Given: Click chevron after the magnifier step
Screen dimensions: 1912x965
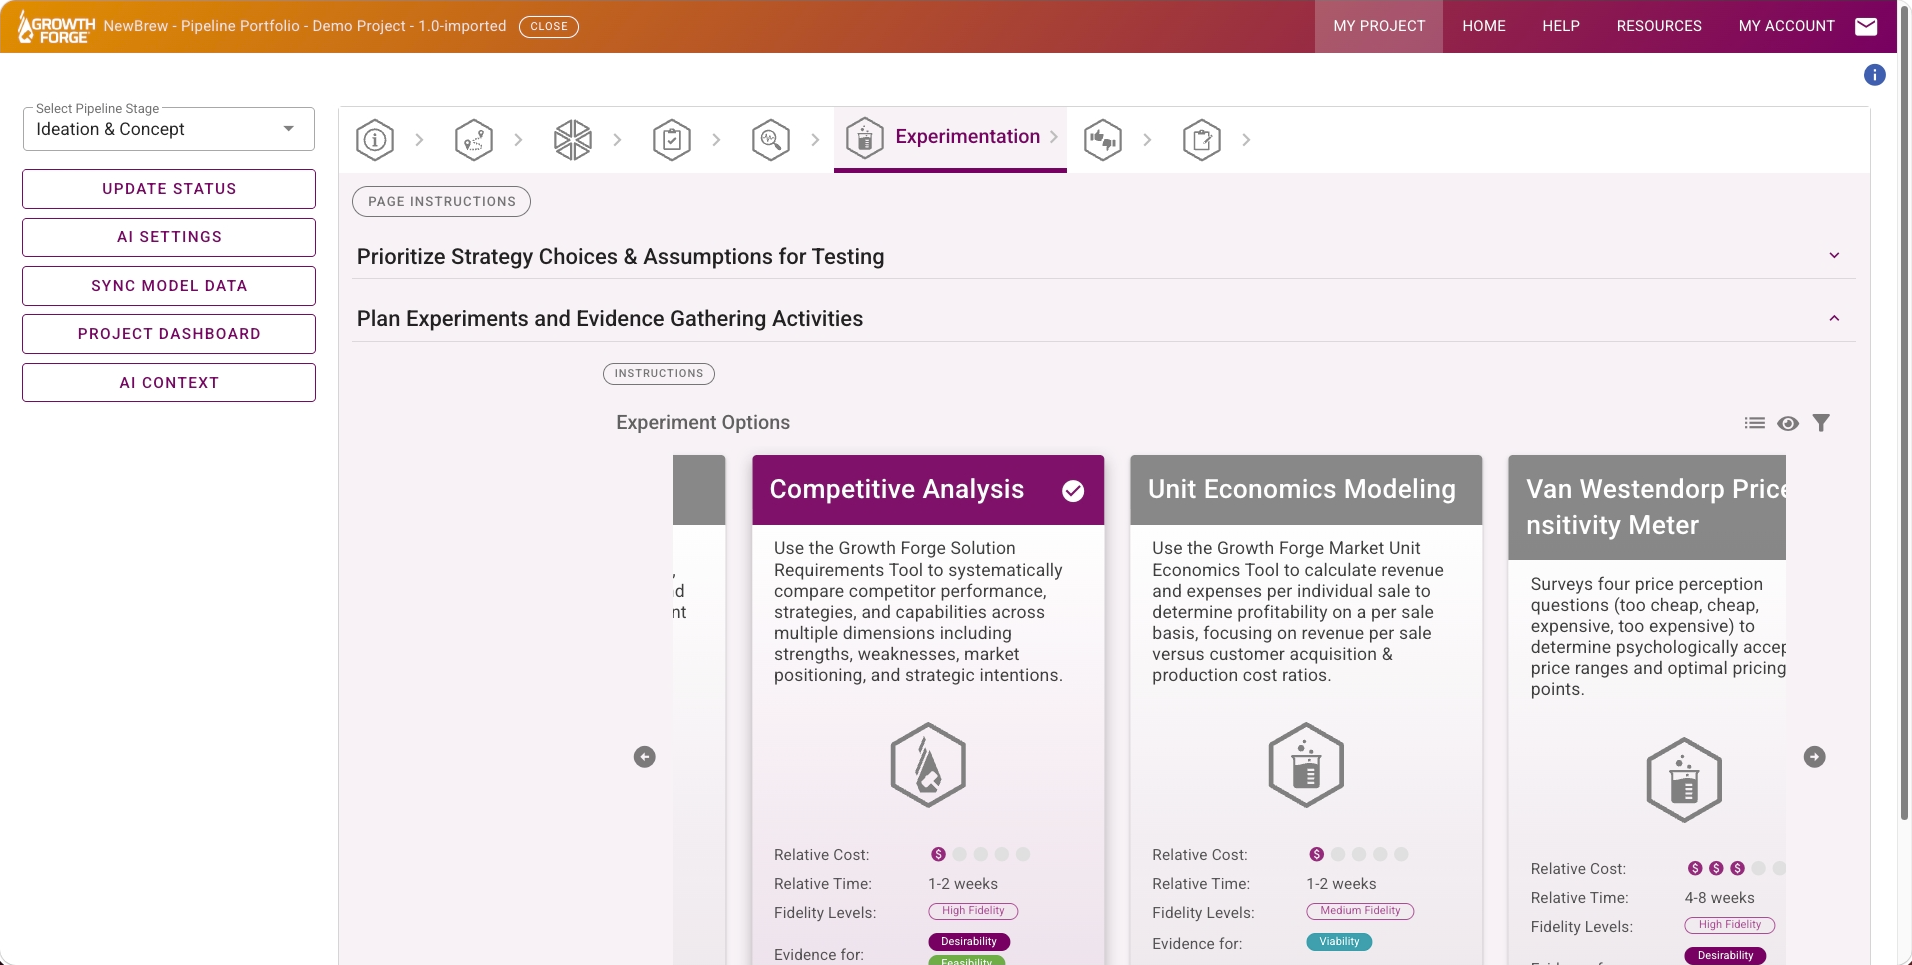Looking at the screenshot, I should coord(815,140).
